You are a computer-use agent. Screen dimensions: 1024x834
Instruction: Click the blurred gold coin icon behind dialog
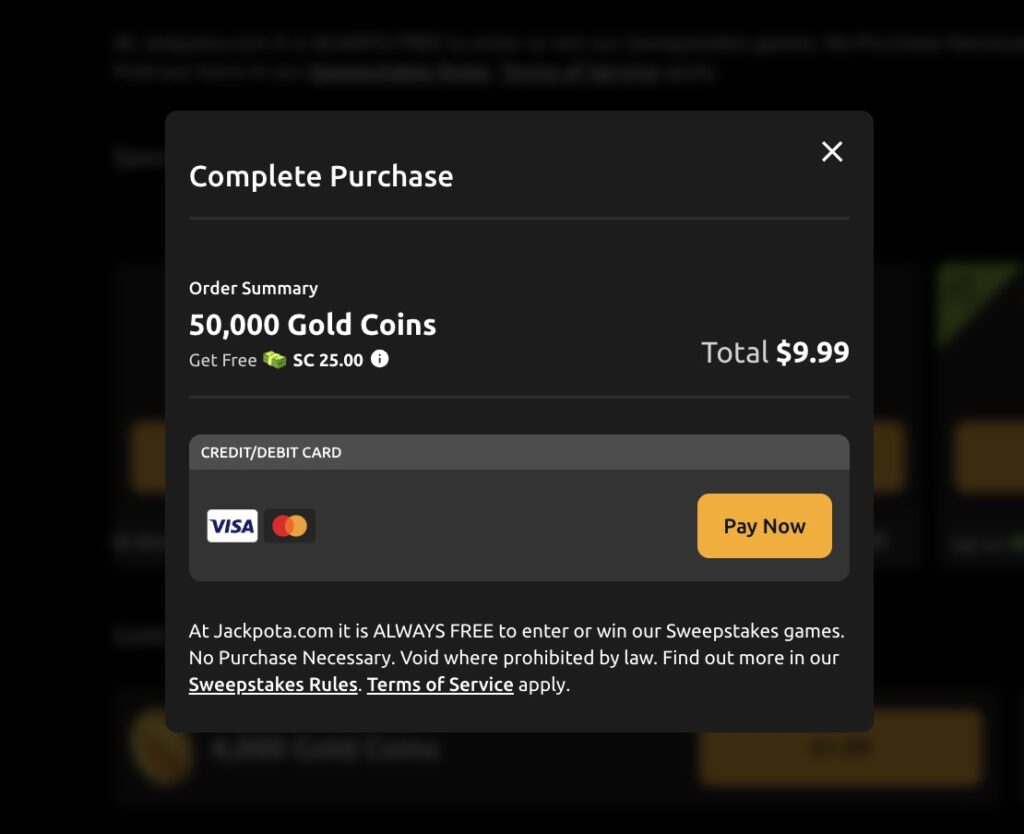click(x=160, y=748)
